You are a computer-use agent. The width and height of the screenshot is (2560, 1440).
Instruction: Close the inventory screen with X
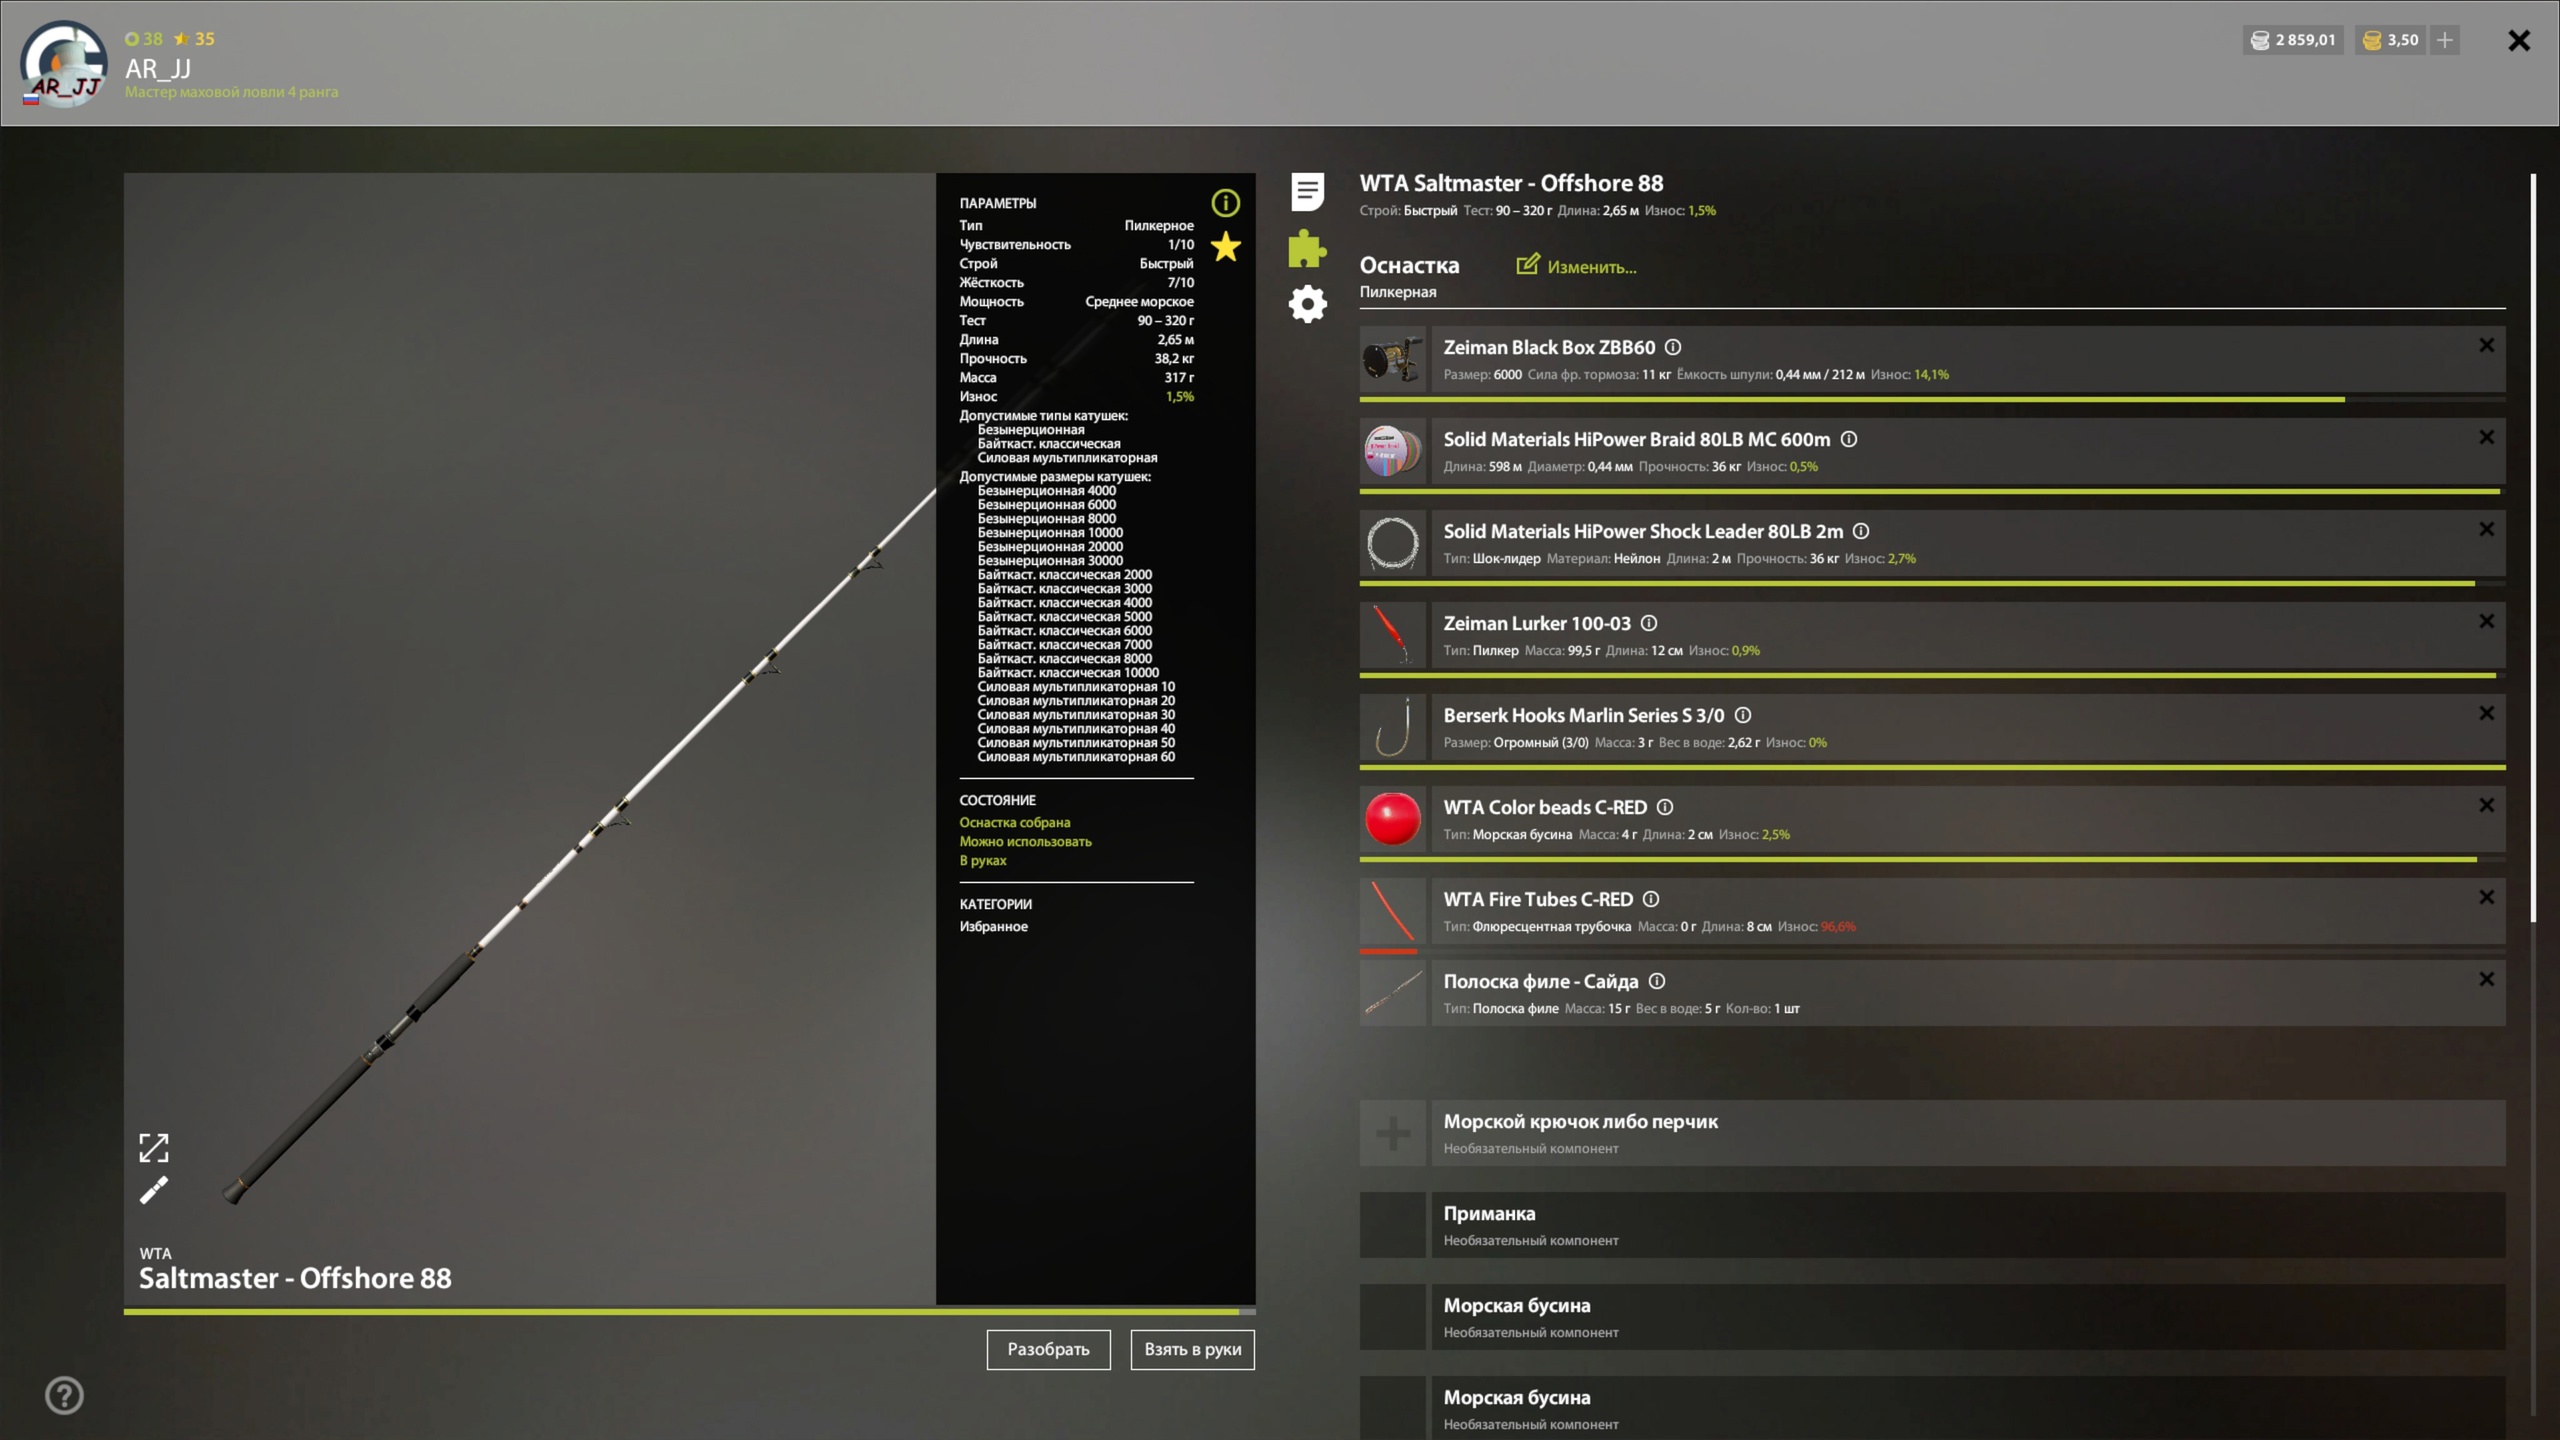[2519, 40]
